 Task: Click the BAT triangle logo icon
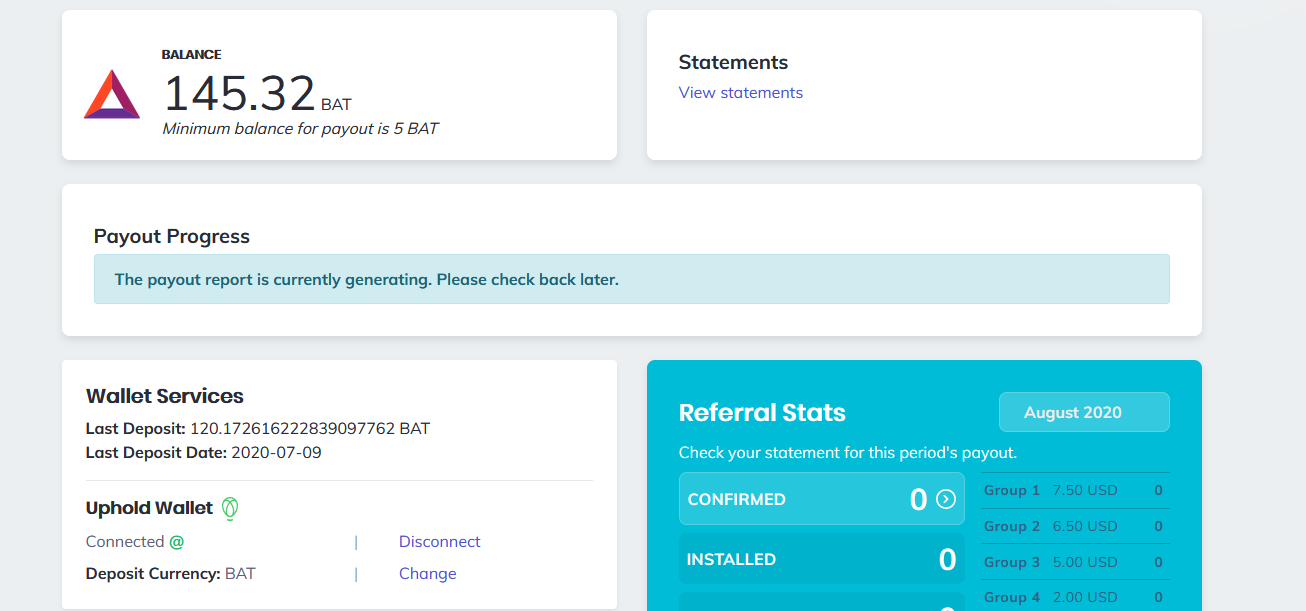click(112, 94)
